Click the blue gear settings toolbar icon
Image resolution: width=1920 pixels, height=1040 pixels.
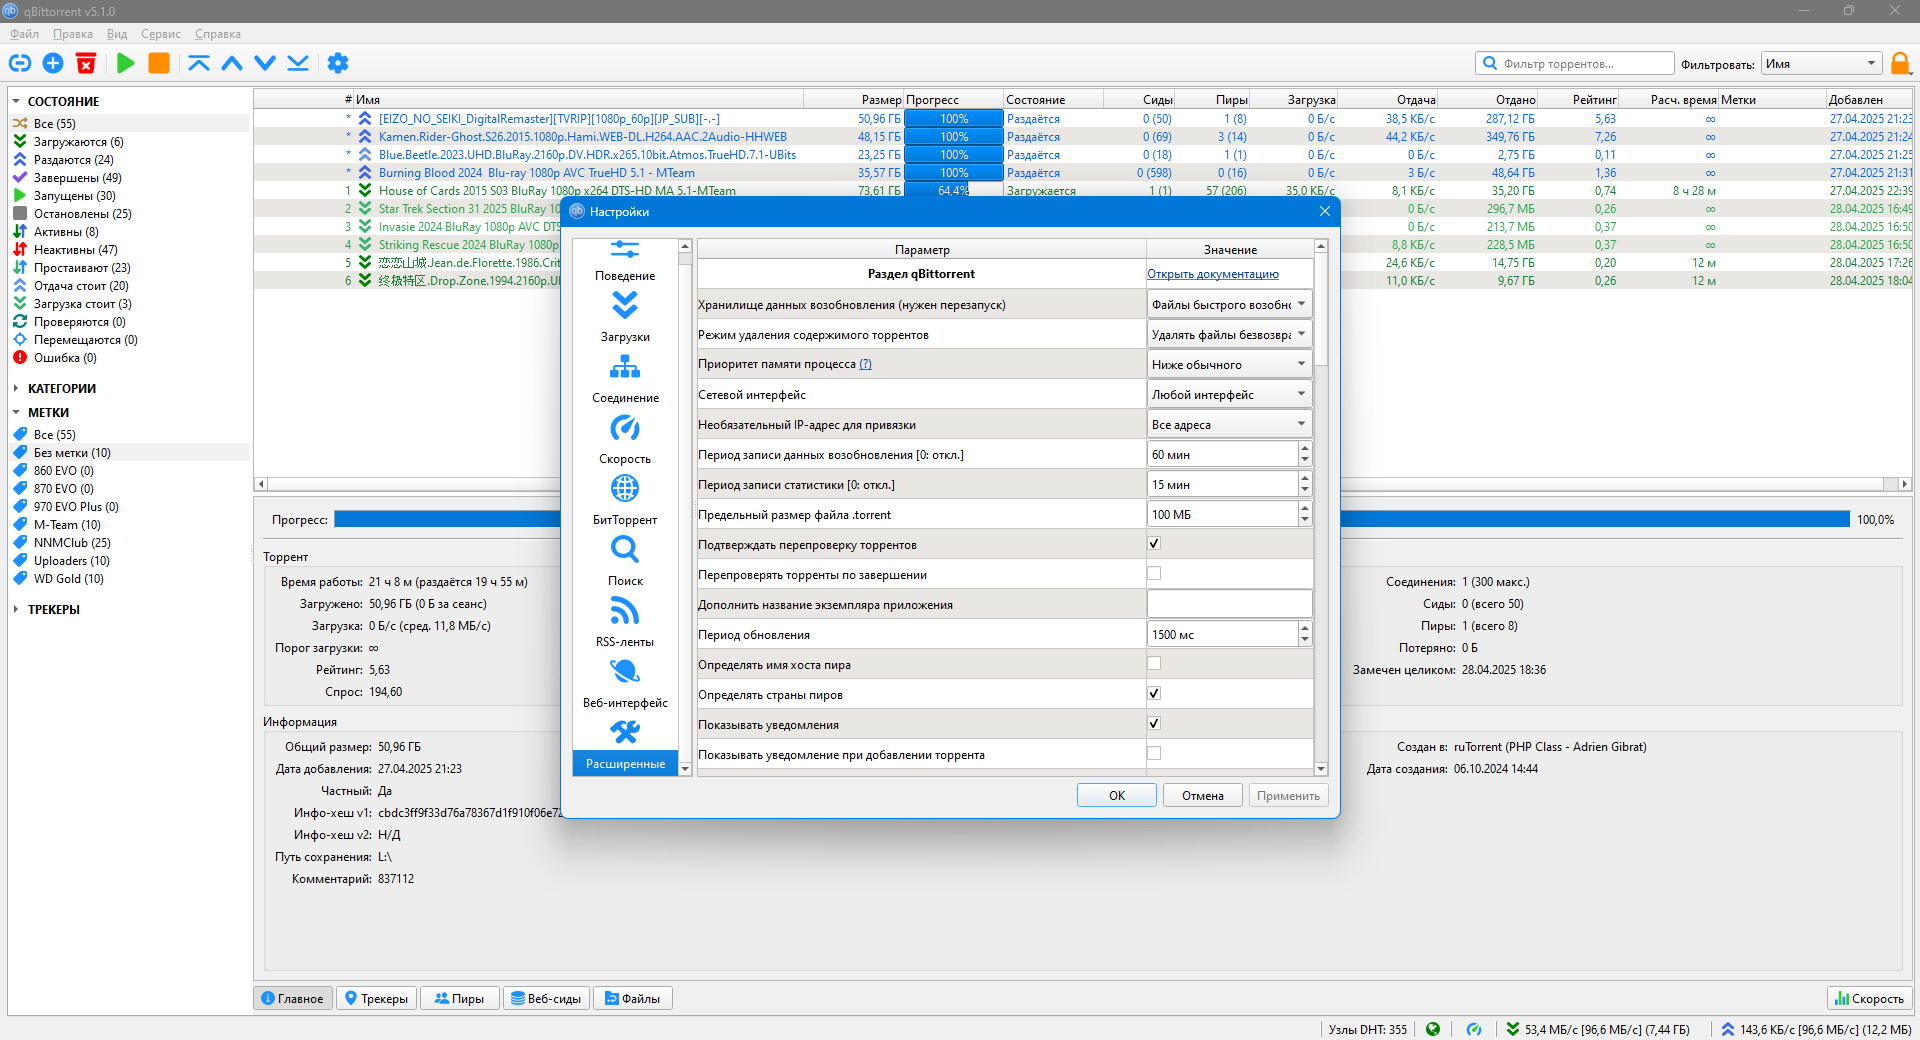pyautogui.click(x=338, y=64)
